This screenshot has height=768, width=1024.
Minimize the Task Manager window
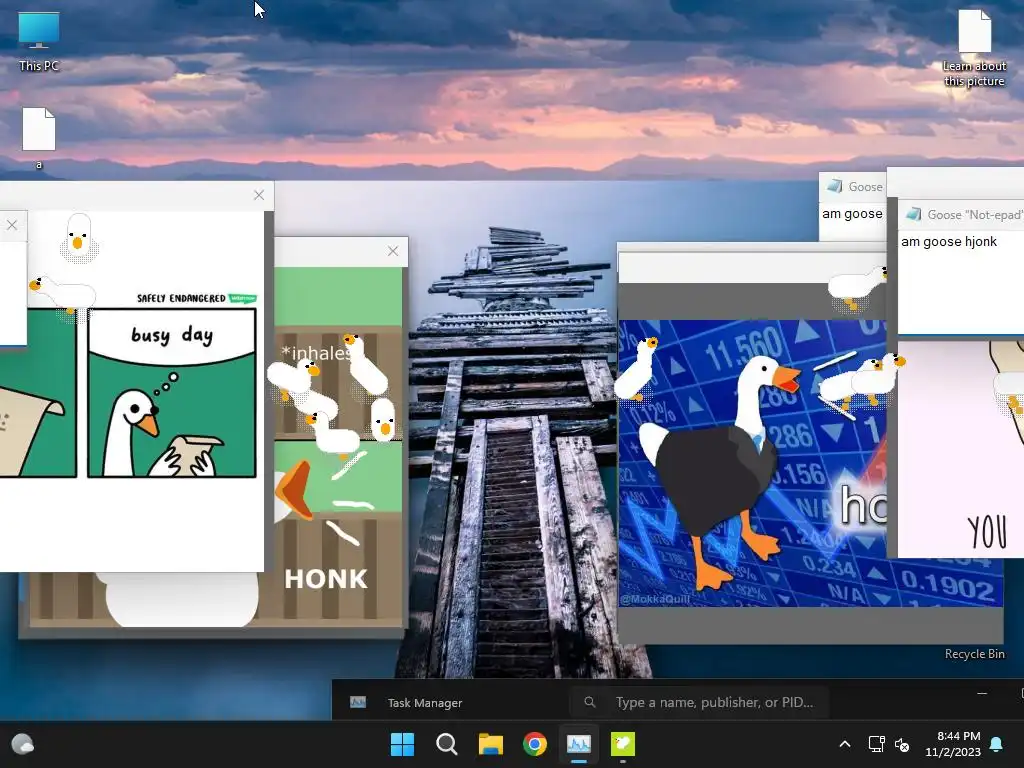tap(982, 693)
